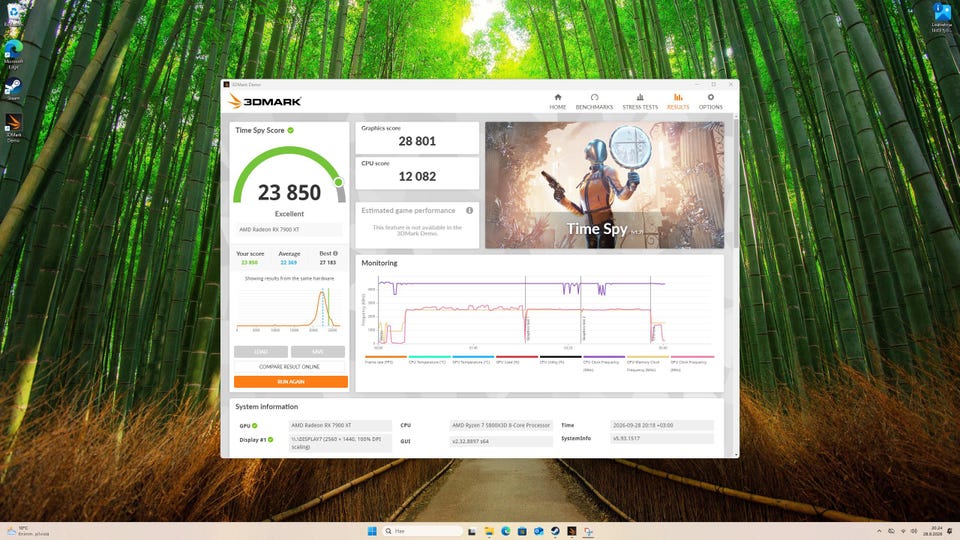Open the Home section in 3DMark
The height and width of the screenshot is (540, 960).
[557, 102]
